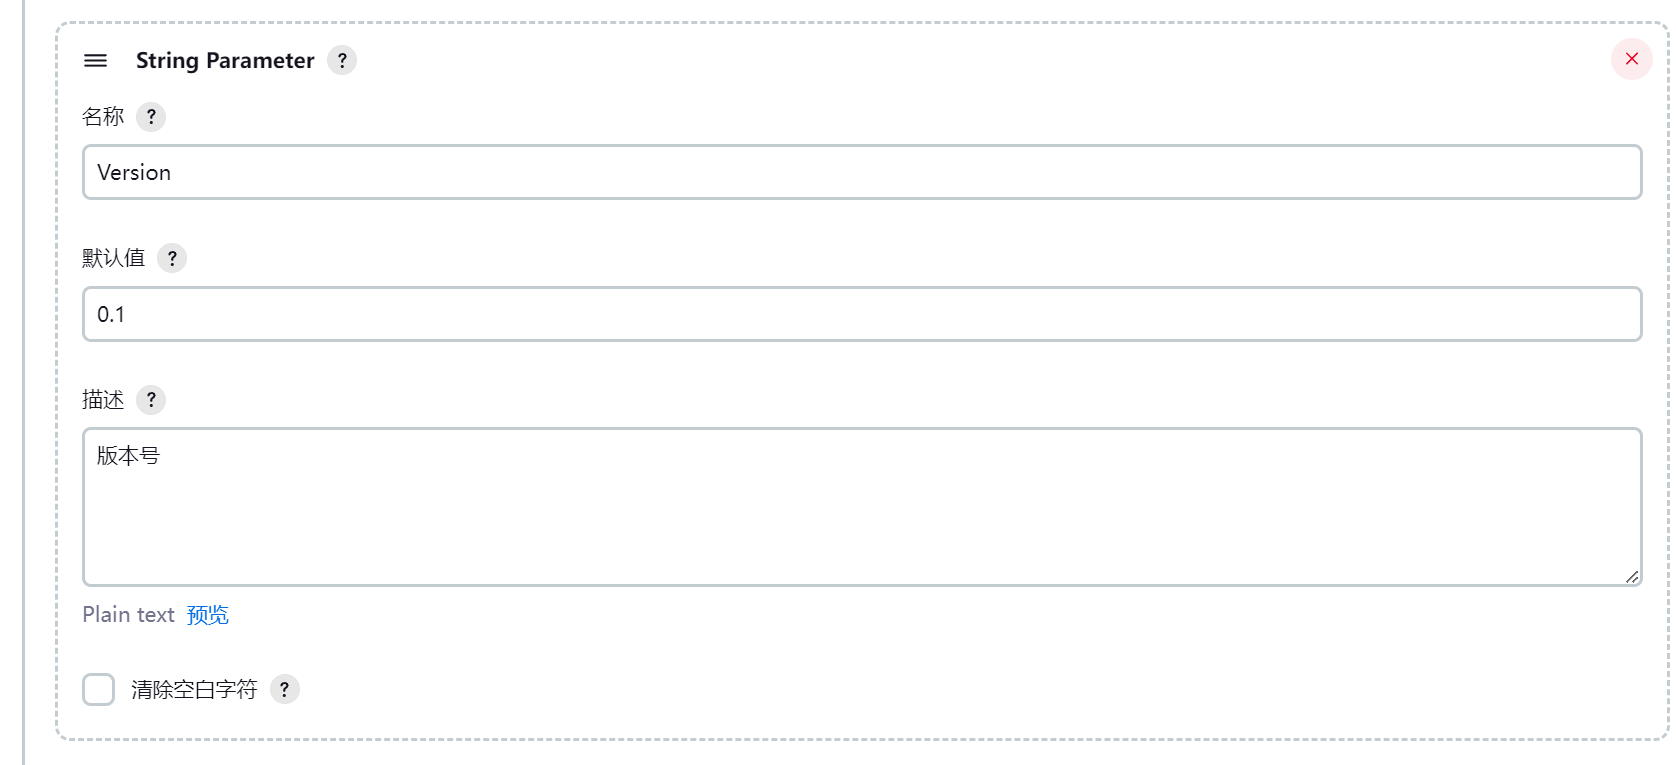Screen dimensions: 1676x765
Task: Click the 描述 field label
Action: pos(103,400)
